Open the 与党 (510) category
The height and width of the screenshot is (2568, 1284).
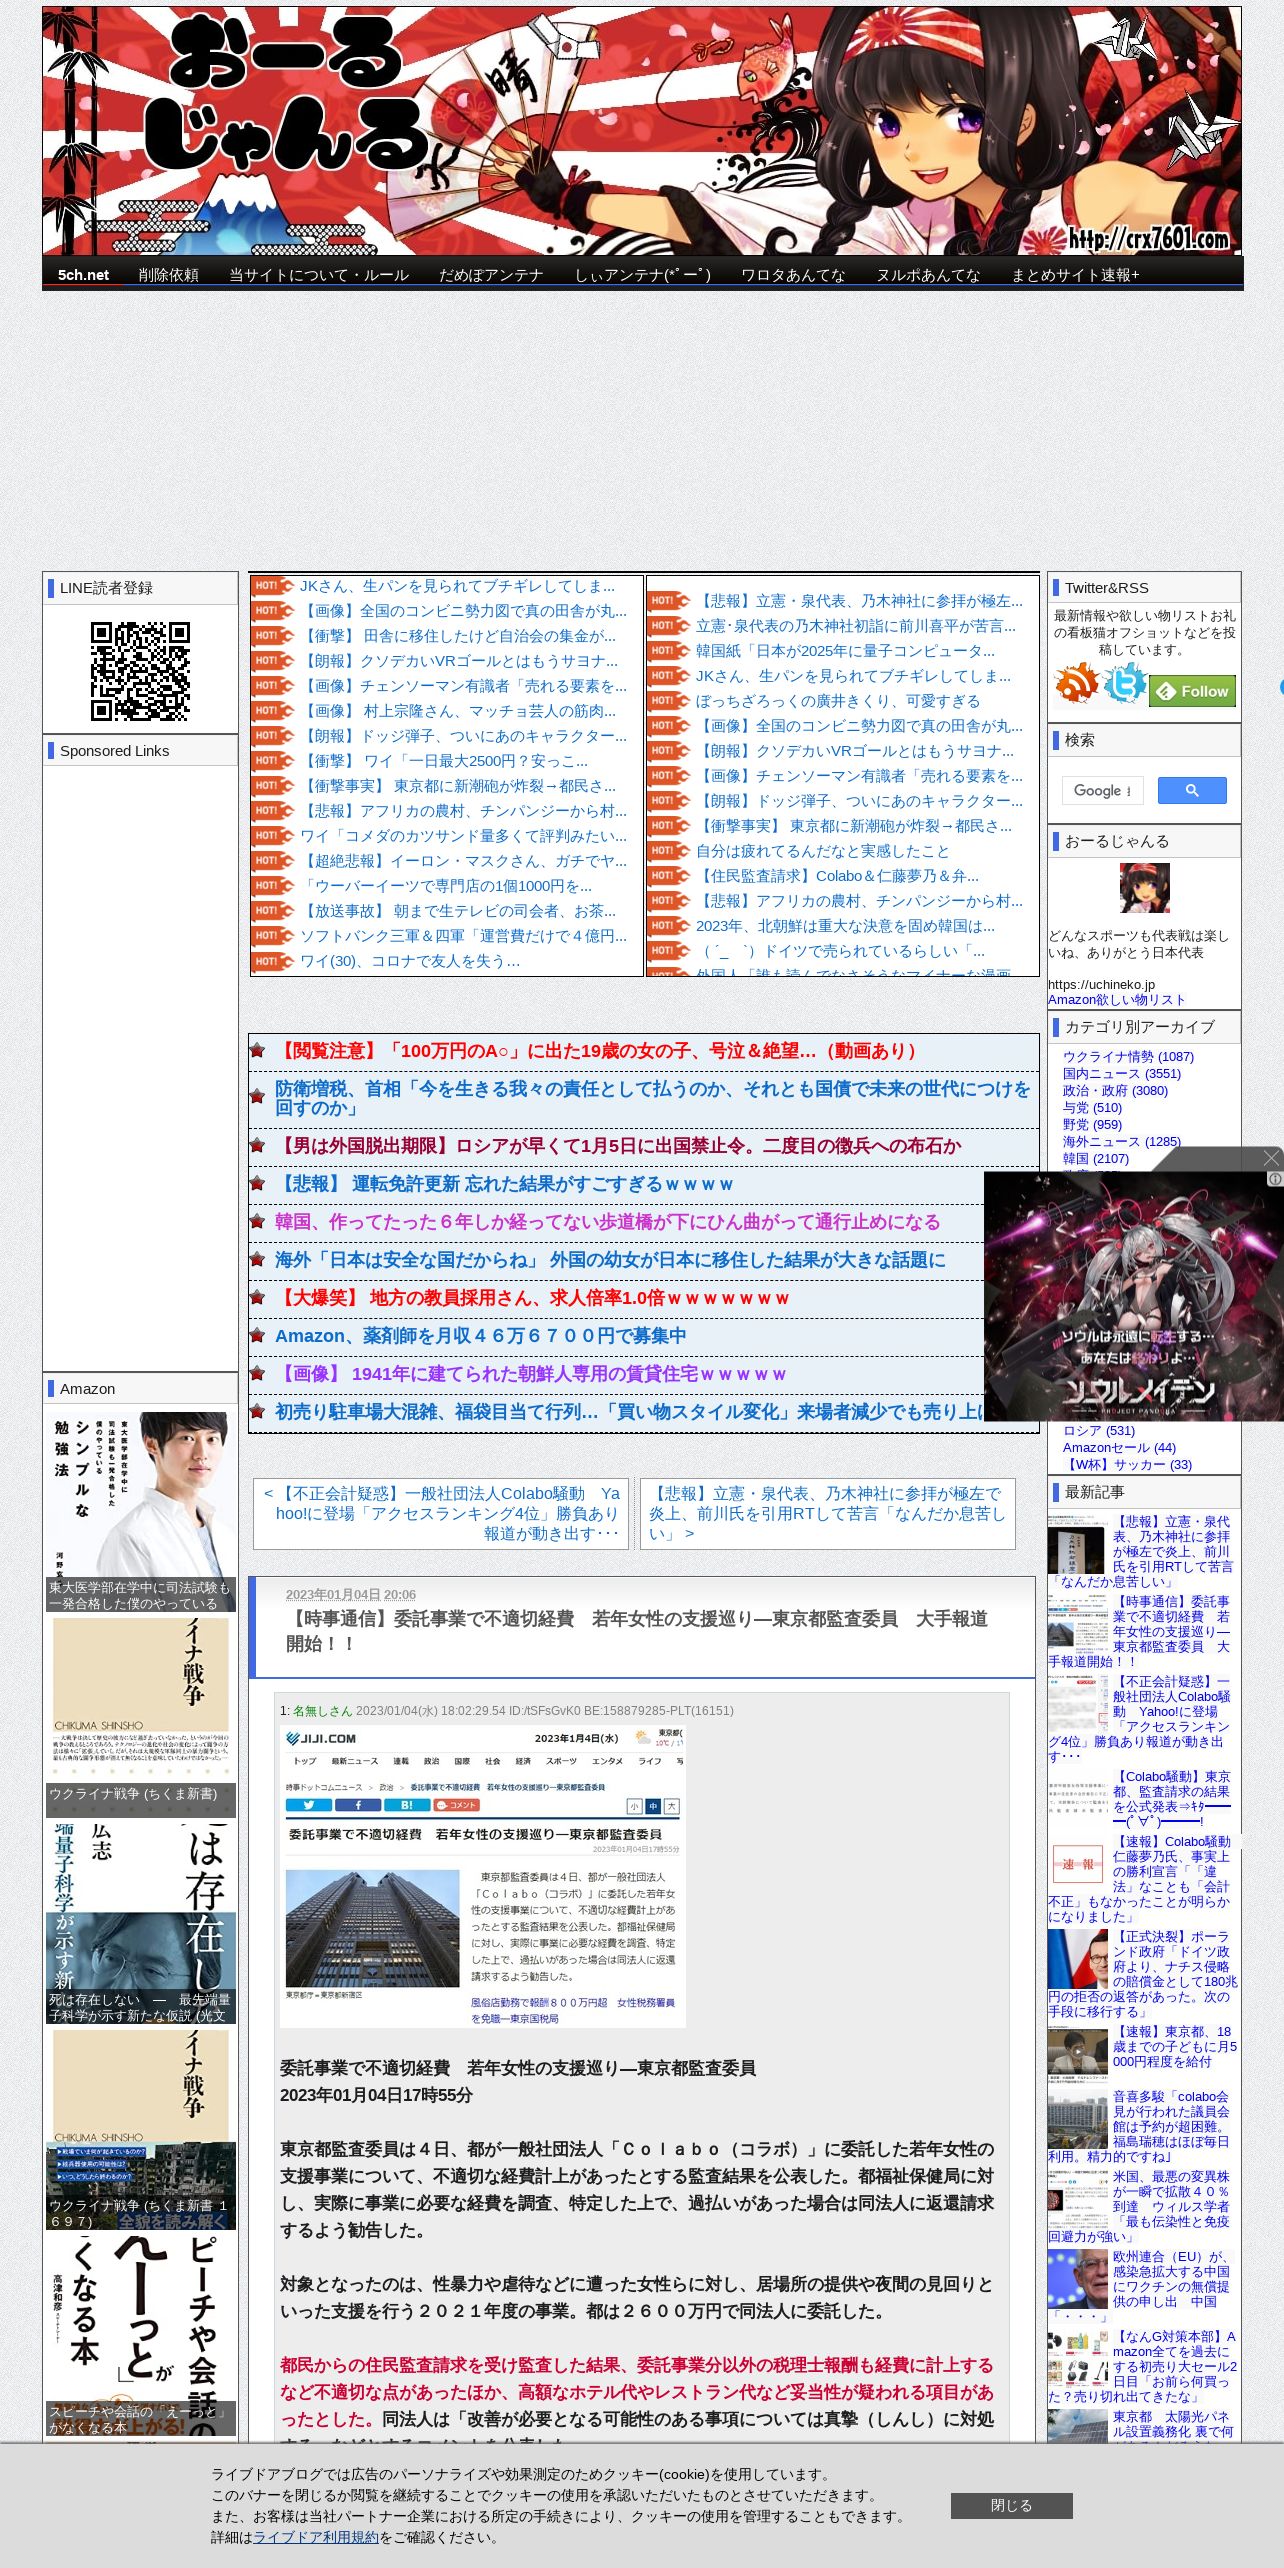point(1092,1107)
